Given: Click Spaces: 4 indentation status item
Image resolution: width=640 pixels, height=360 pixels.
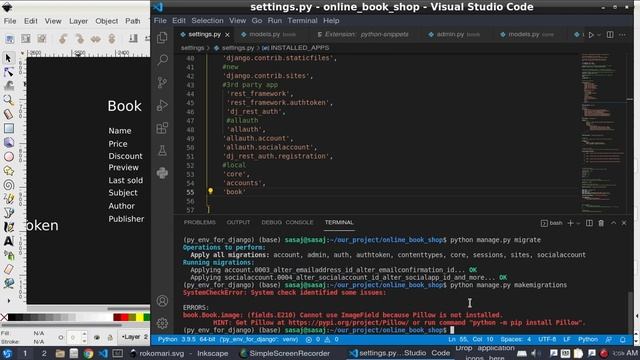Looking at the screenshot, I should click(x=516, y=340).
